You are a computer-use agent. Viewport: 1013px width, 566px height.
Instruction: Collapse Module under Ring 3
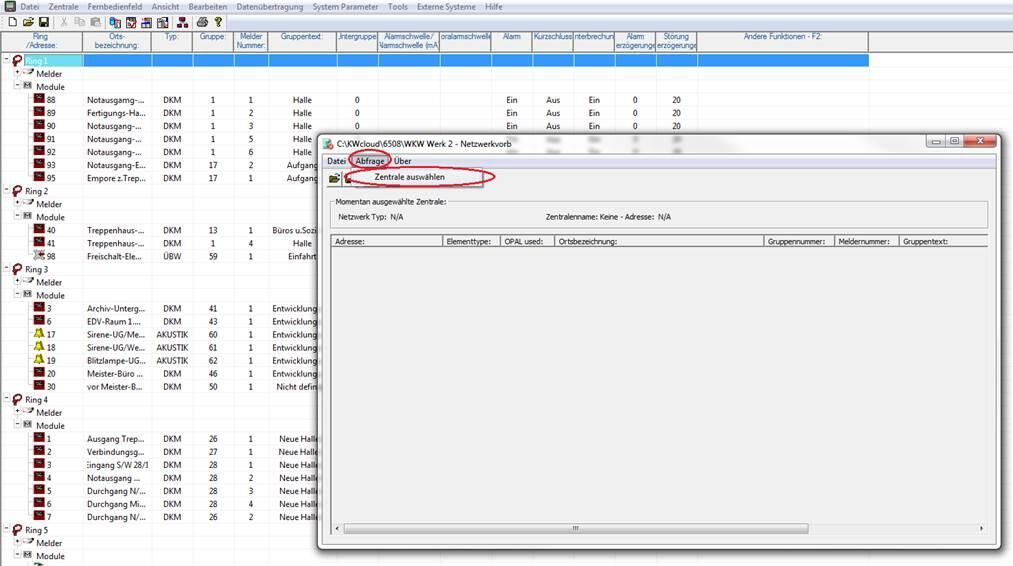[x=18, y=295]
